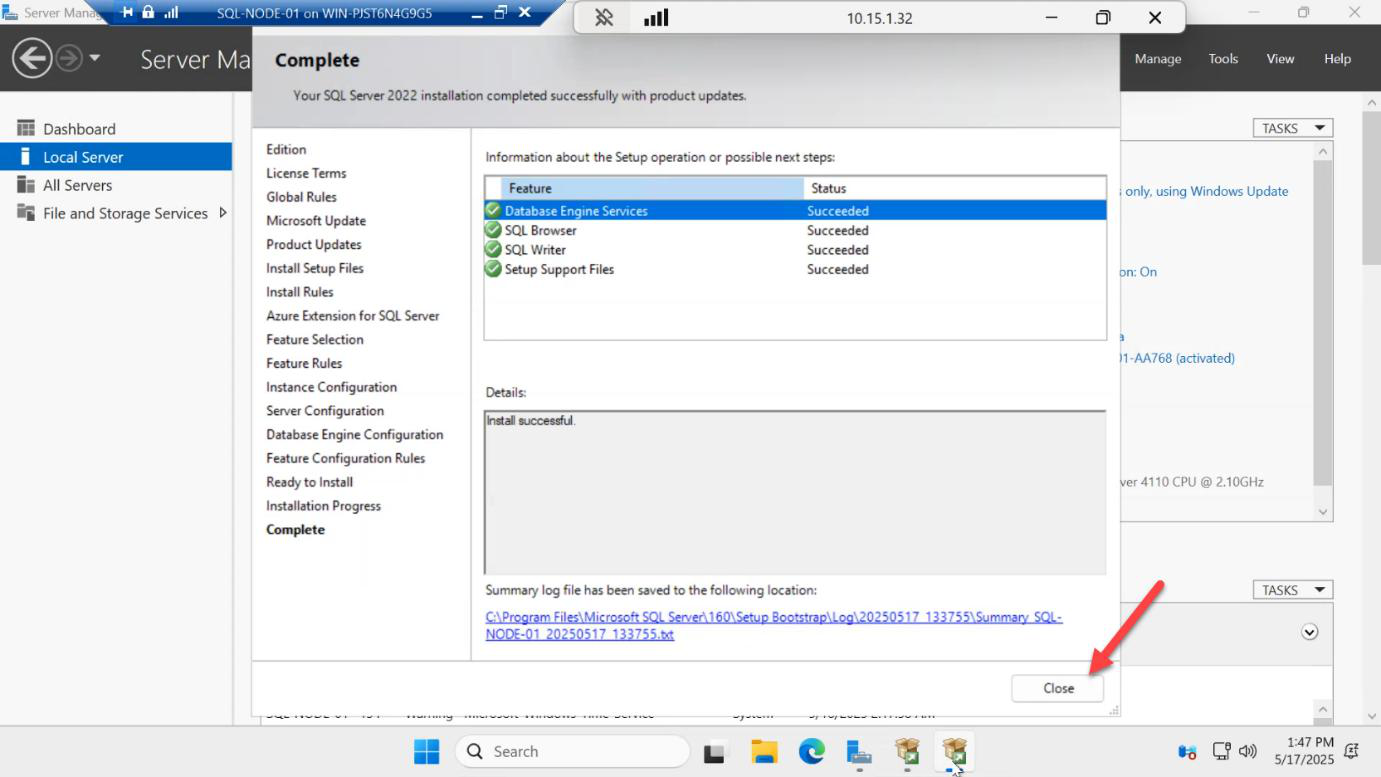Click the Product Updates step
The width and height of the screenshot is (1381, 777).
314,244
